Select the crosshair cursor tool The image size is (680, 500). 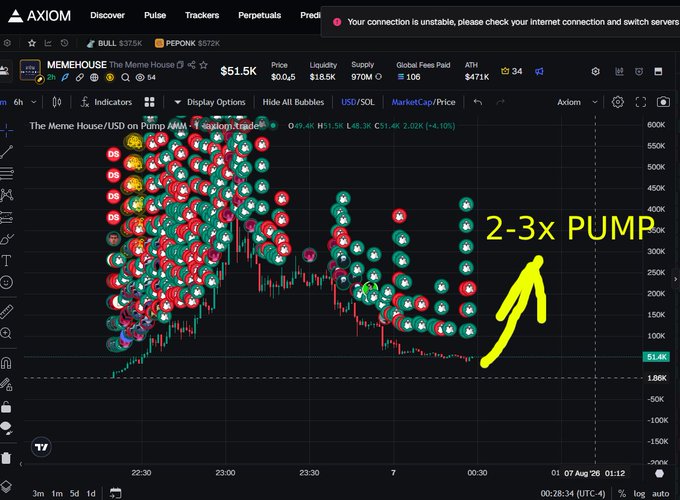[7, 129]
